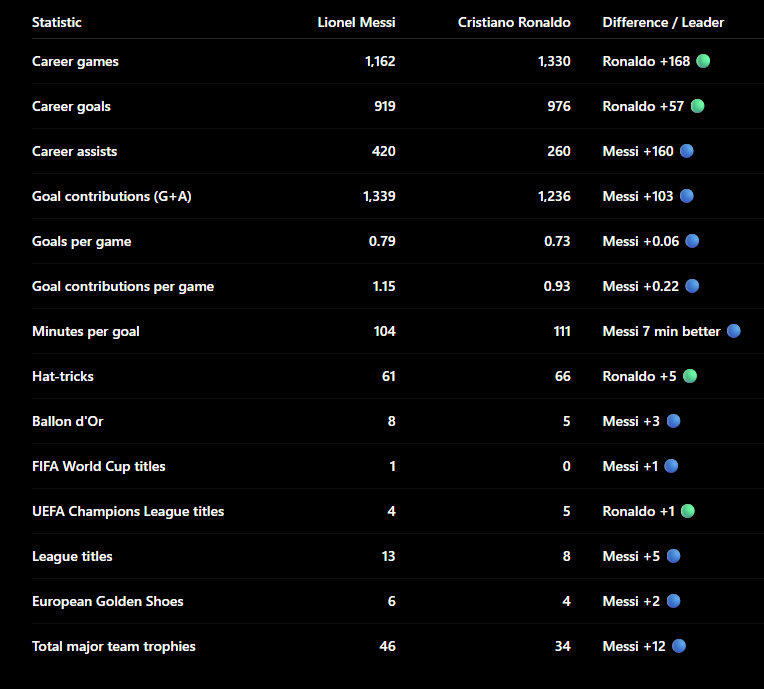Viewport: 764px width, 689px height.
Task: Click Messi's Ballon d'Or count of 8
Action: tap(392, 421)
